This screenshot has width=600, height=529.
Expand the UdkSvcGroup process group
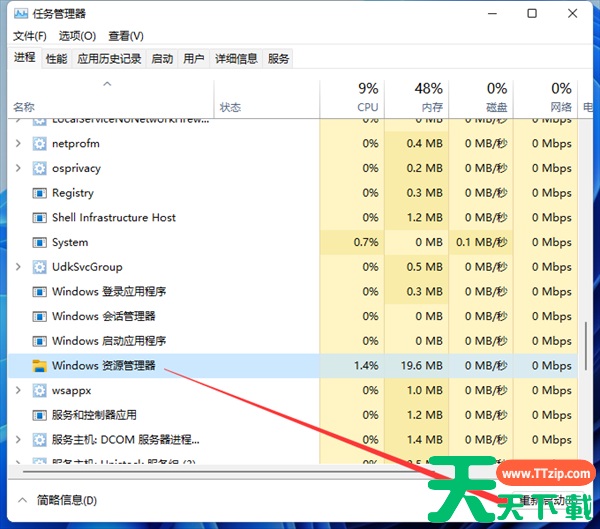(x=18, y=267)
